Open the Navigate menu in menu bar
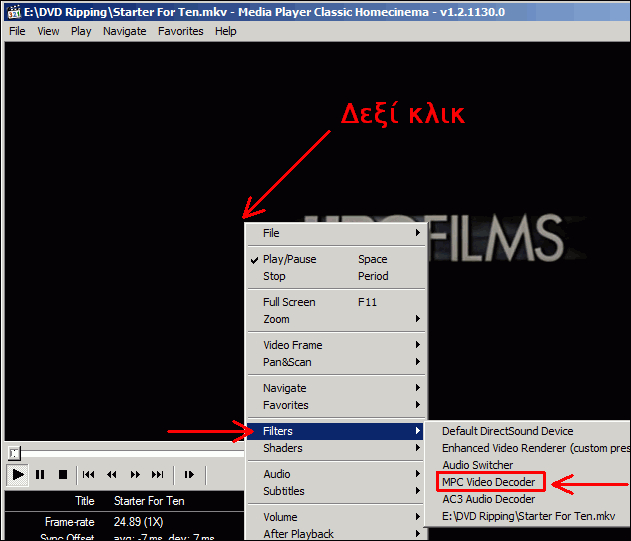Image resolution: width=631 pixels, height=541 pixels. pos(124,31)
